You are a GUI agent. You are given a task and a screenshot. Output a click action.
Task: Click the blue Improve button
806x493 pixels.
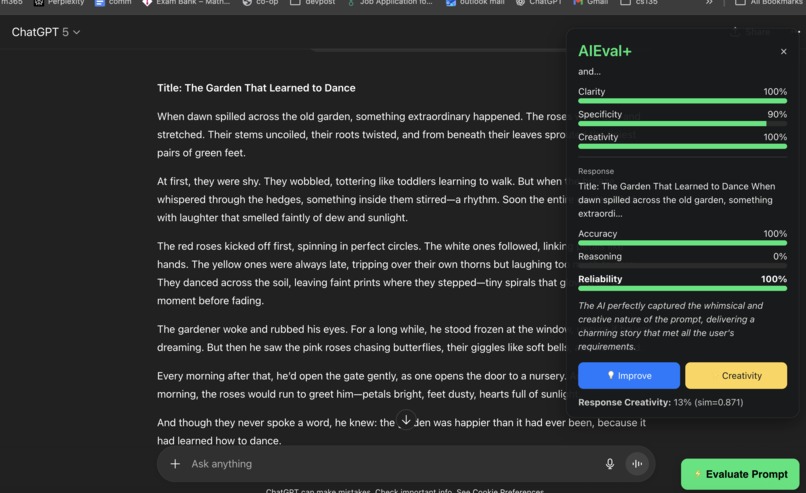[x=629, y=375]
